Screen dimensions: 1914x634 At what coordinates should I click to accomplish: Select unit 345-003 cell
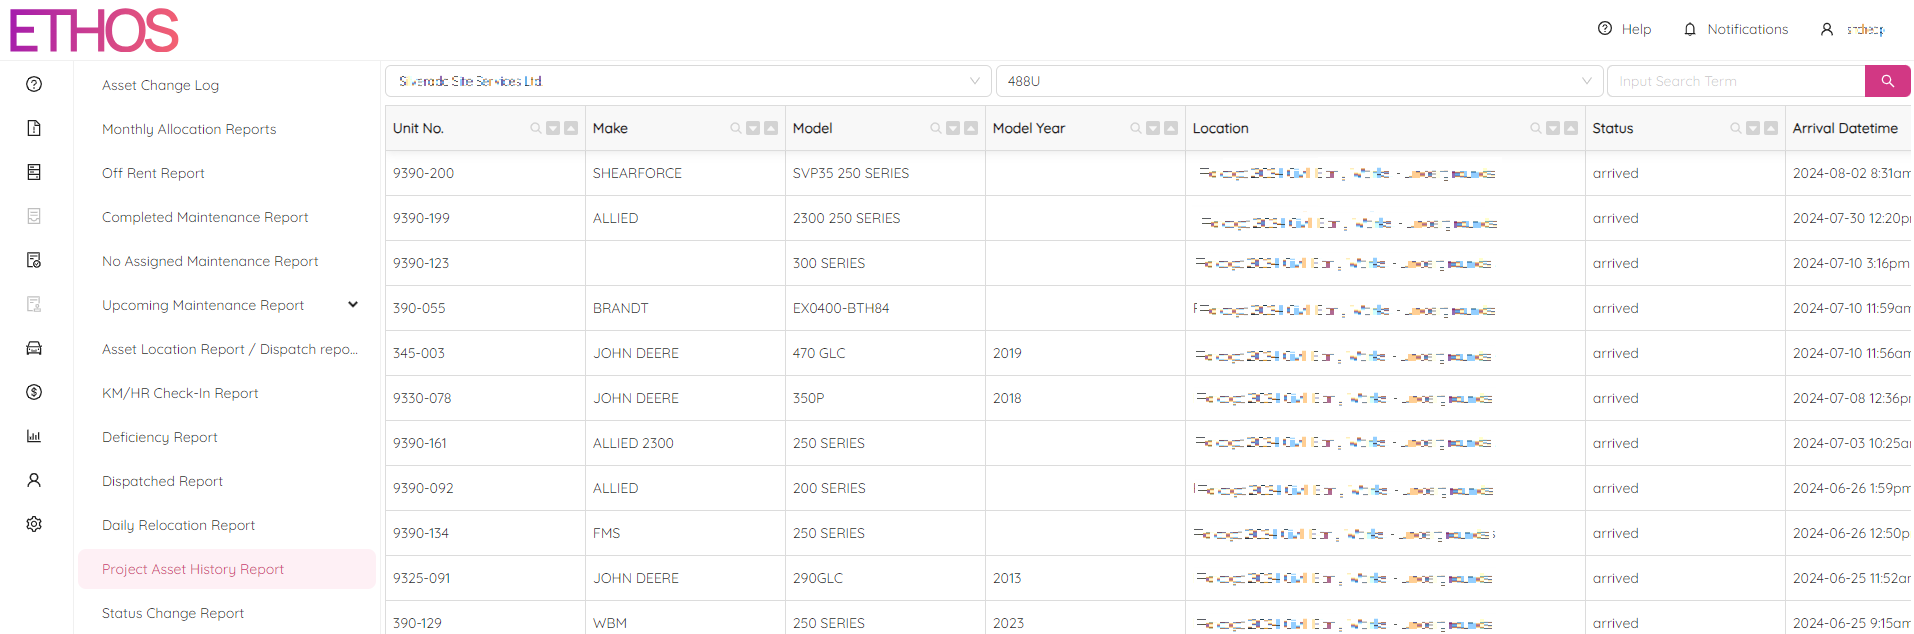coord(485,353)
